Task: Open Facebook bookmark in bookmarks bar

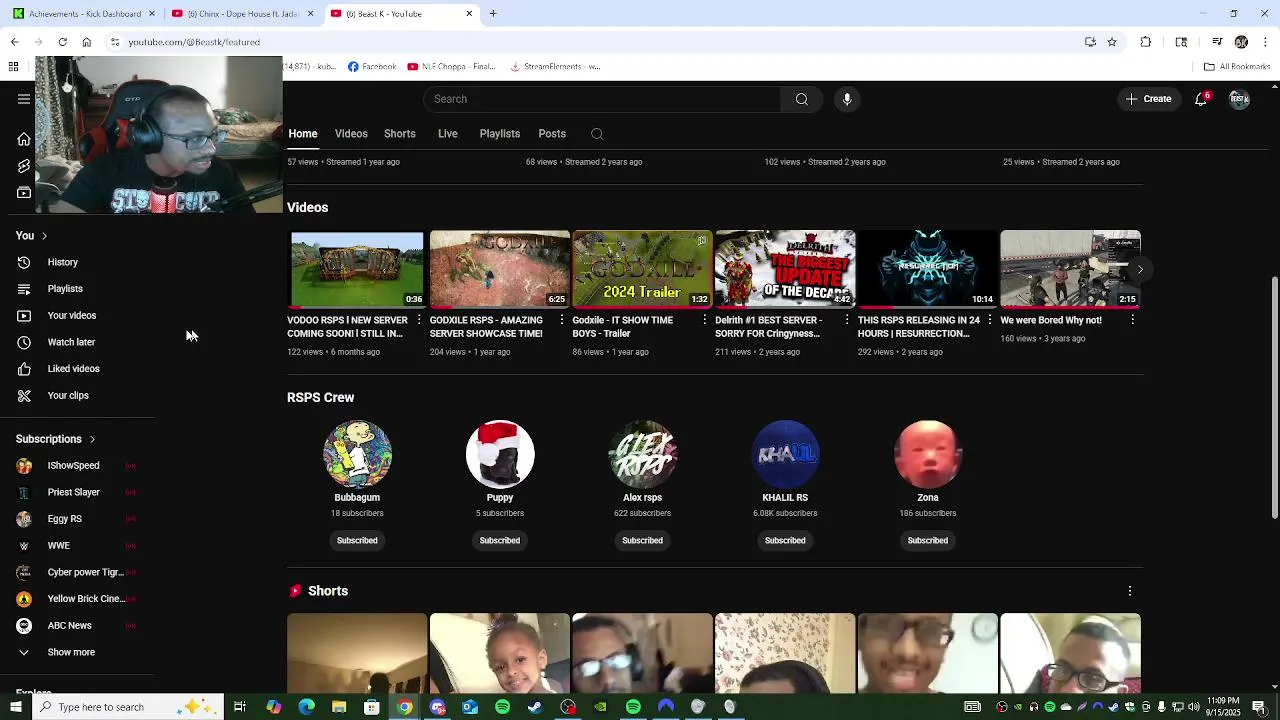Action: pyautogui.click(x=372, y=67)
